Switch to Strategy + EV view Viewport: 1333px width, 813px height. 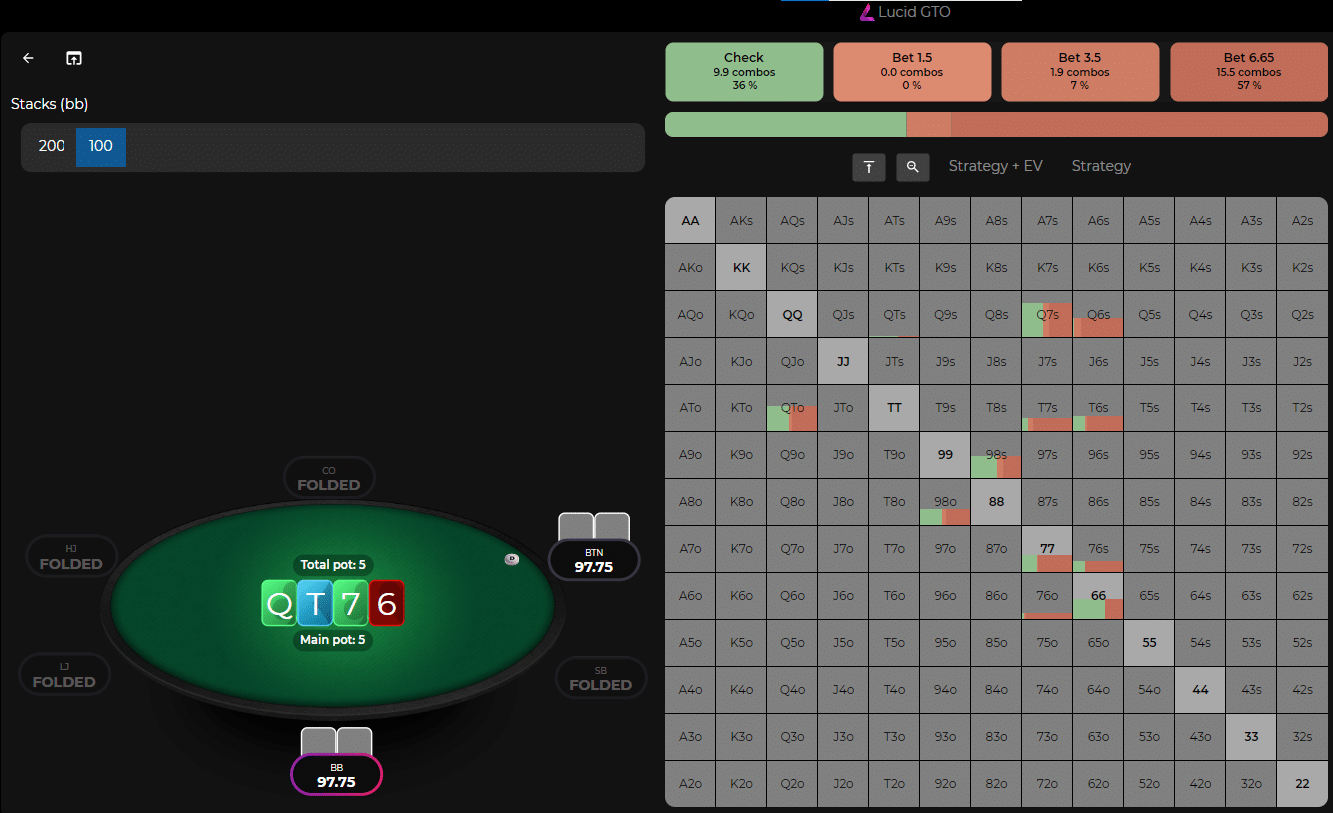coord(995,166)
